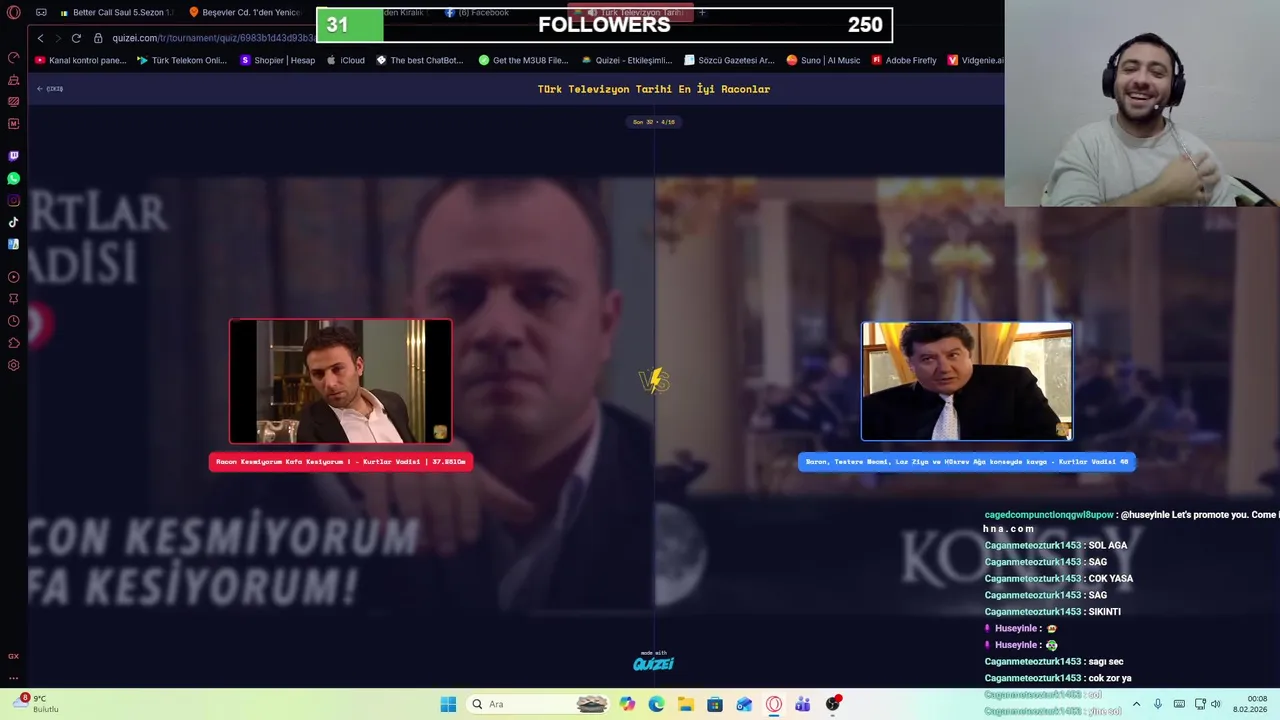
Task: Open sidebar Settings gear icon
Action: 14,365
